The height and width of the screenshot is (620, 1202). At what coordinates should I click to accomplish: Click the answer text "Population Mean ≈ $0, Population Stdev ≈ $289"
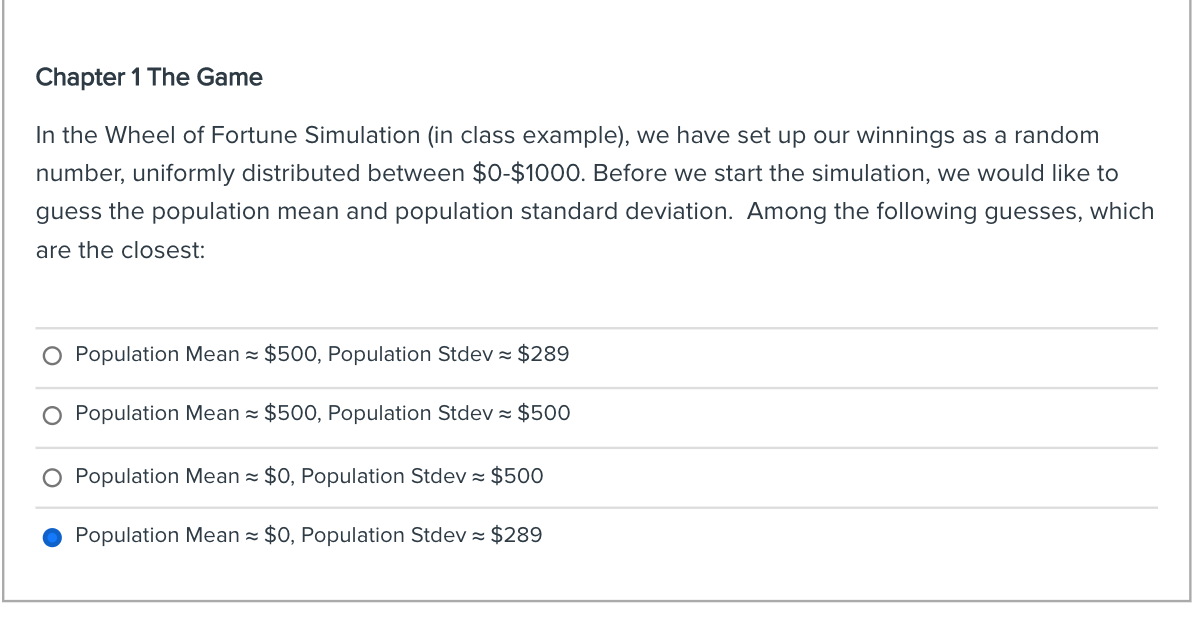[x=309, y=535]
